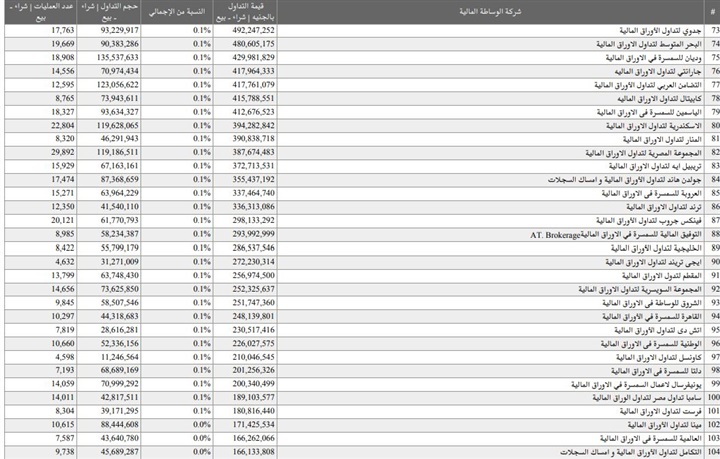Screen dimensions: 720x459
Task: Click the 'عدد العمليات' column header
Action: pos(41,12)
